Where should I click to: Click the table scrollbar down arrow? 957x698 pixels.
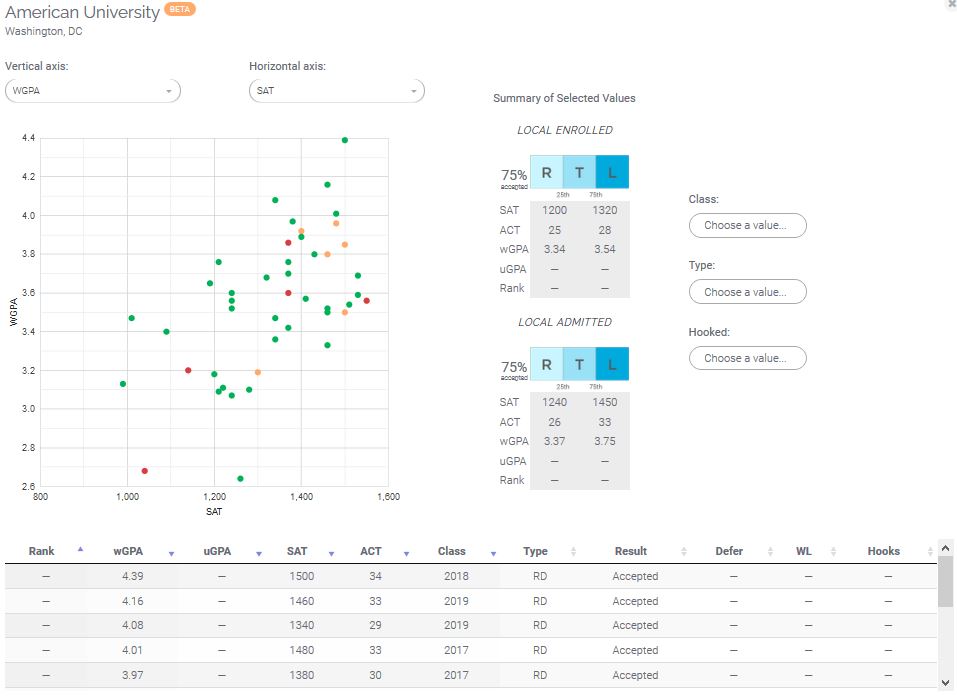tap(945, 683)
